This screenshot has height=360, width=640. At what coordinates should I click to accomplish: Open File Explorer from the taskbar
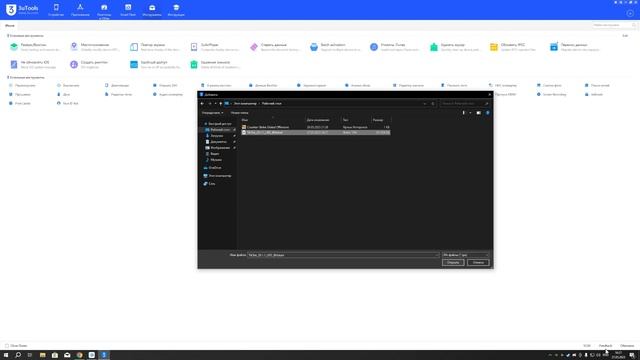tap(42, 355)
